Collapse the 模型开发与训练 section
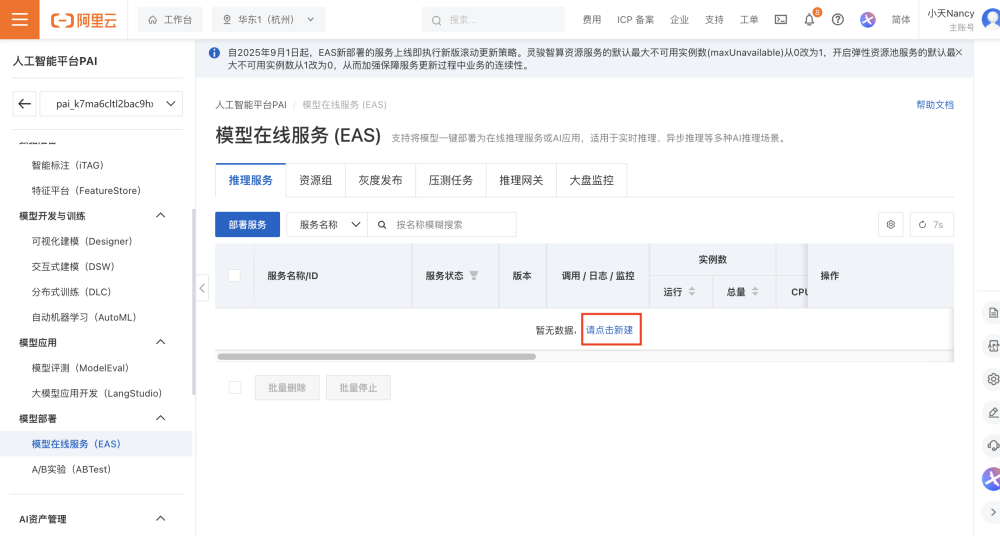The image size is (1000, 536). [x=161, y=216]
